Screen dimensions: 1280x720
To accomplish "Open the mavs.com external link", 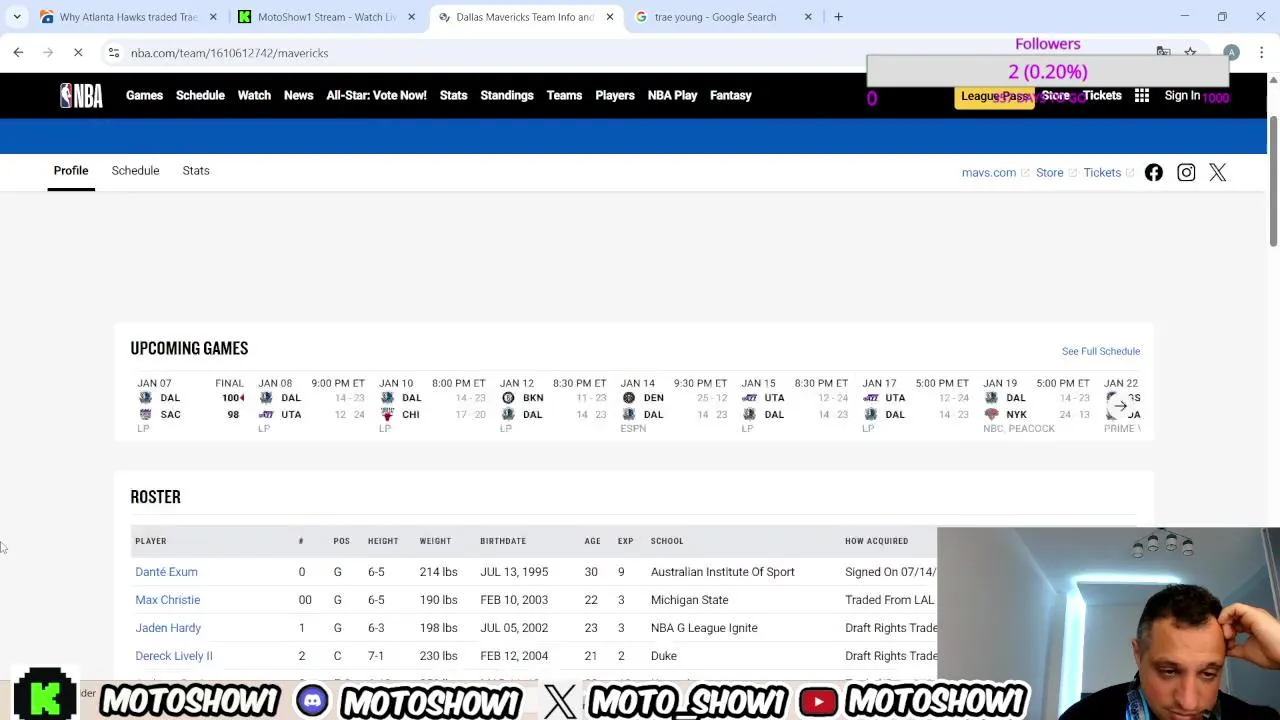I will [989, 172].
